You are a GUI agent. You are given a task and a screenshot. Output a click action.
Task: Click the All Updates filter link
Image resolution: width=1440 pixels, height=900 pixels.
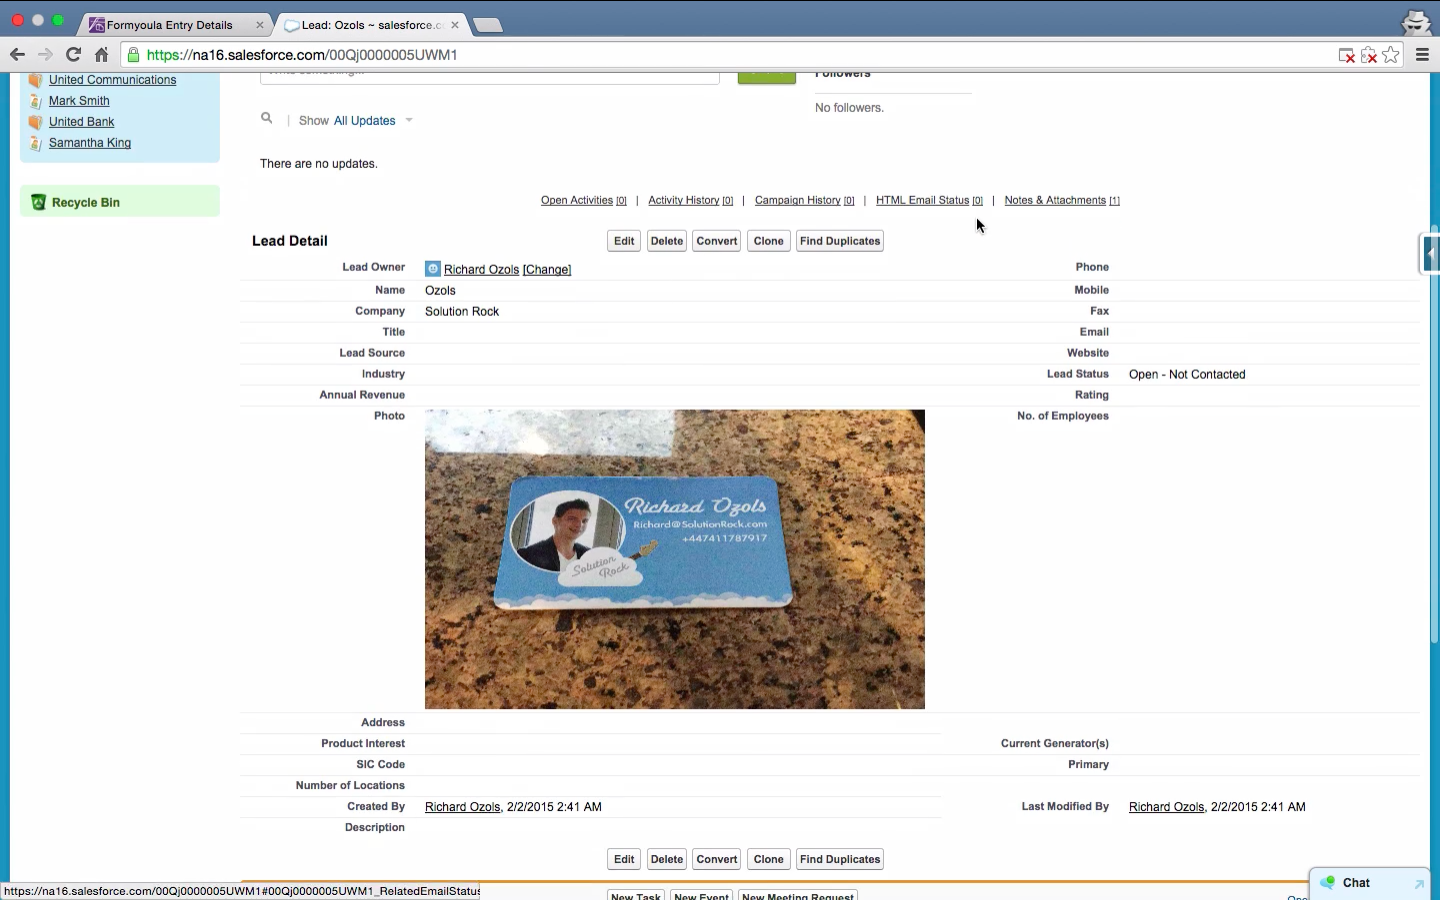[365, 121]
